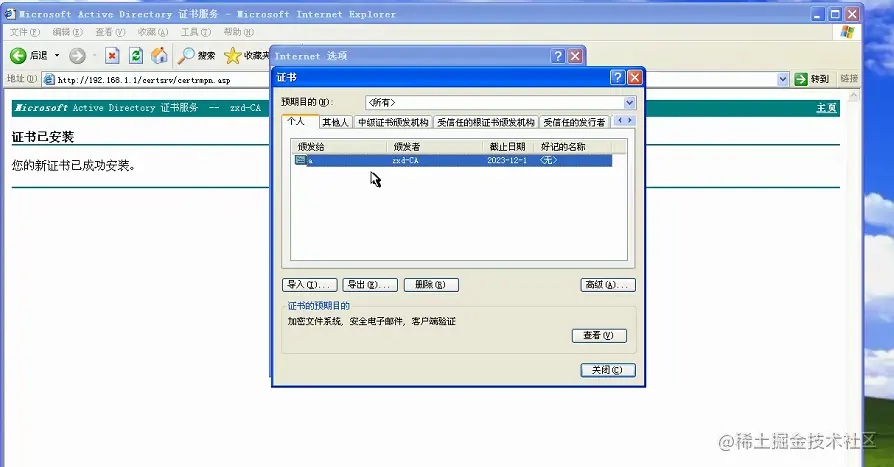Open the 编辑 menu in Internet Explorer
894x467 pixels.
[67, 32]
